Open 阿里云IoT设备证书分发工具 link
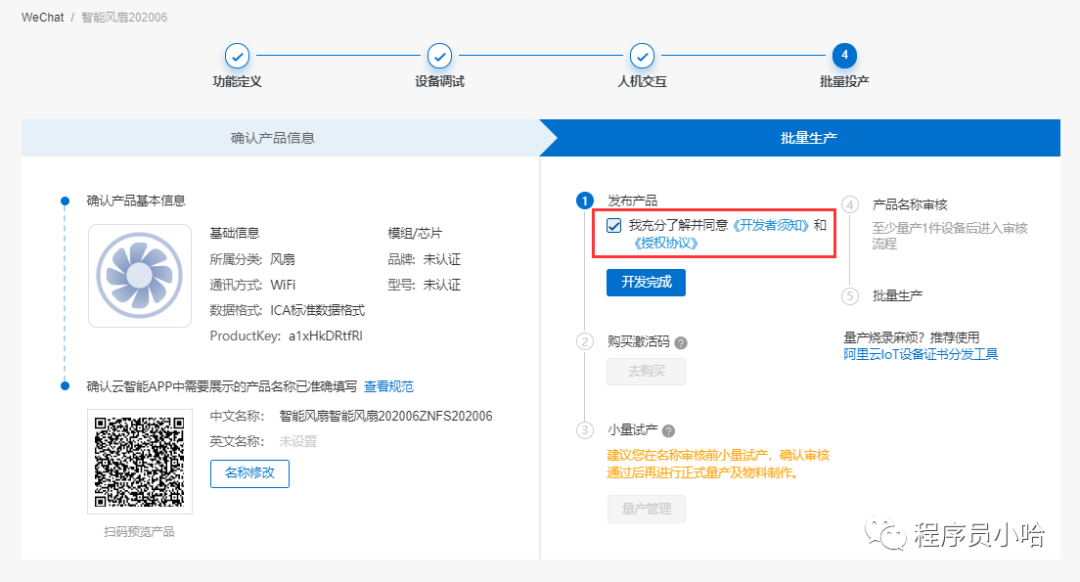This screenshot has height=582, width=1080. tap(920, 354)
